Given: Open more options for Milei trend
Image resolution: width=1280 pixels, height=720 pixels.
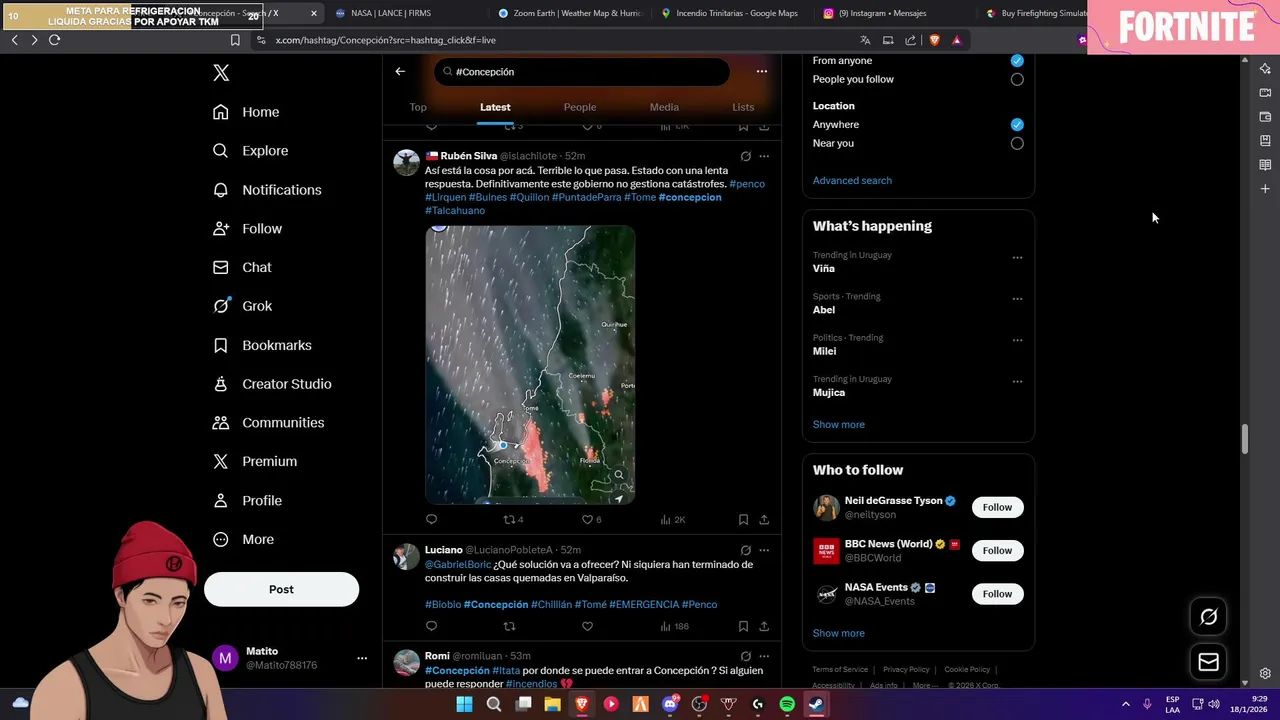Looking at the screenshot, I should click(1017, 340).
